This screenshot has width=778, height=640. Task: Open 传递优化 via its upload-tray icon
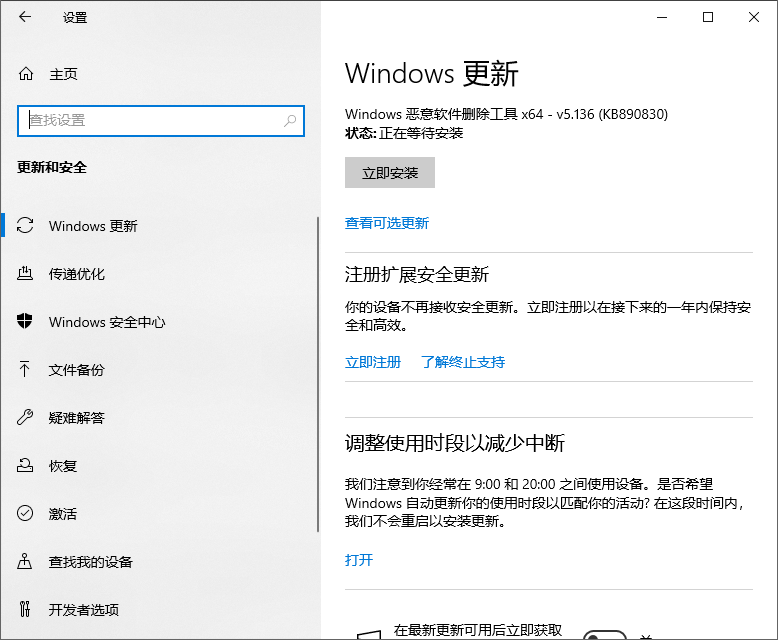[x=25, y=273]
